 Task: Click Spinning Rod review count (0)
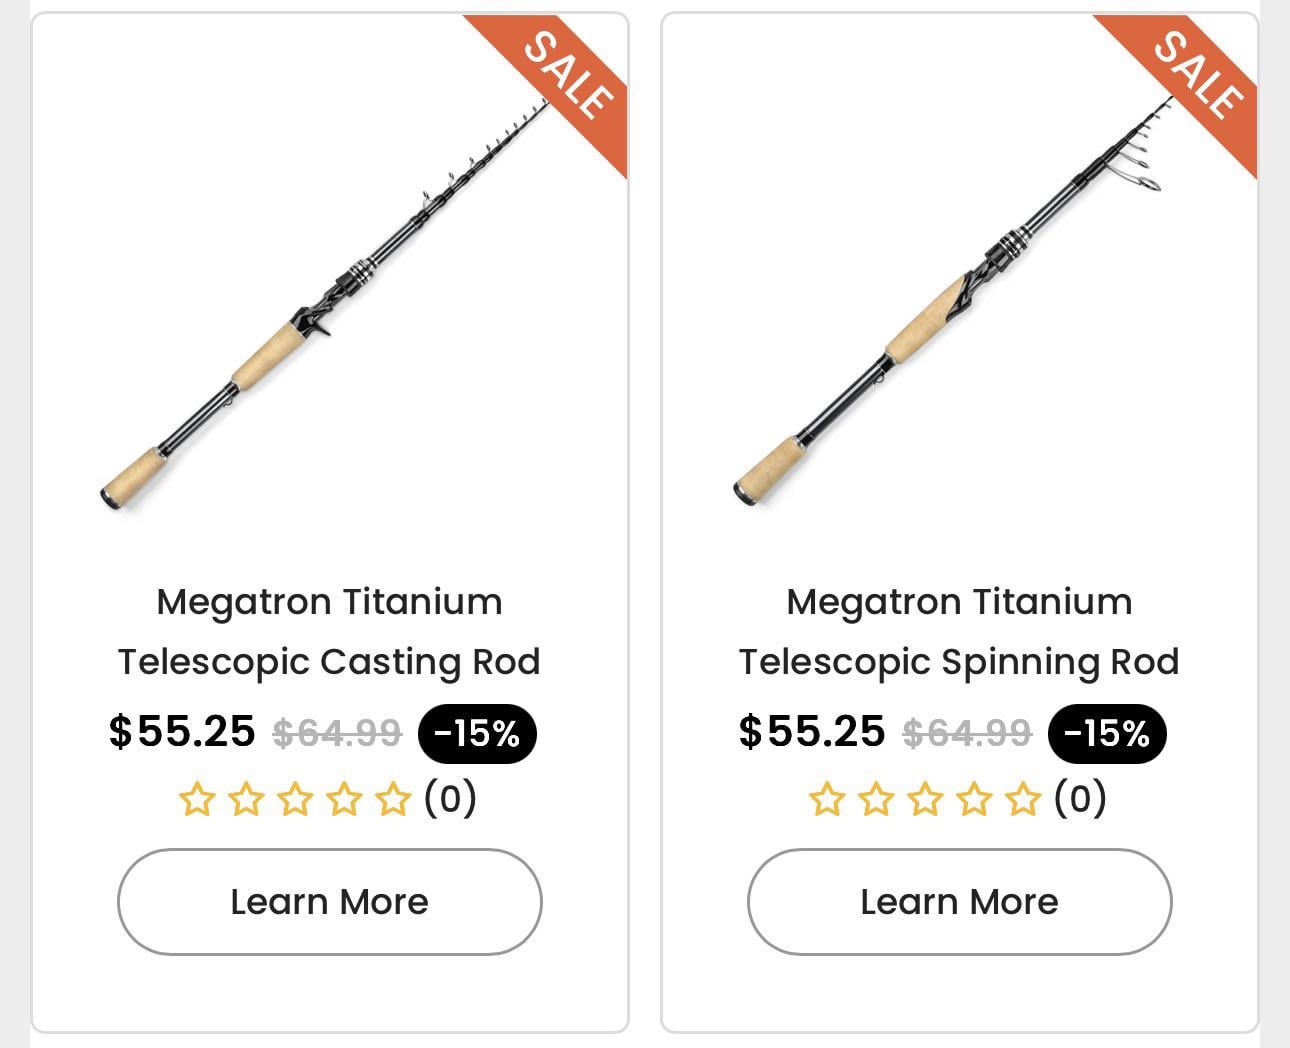pos(1080,799)
